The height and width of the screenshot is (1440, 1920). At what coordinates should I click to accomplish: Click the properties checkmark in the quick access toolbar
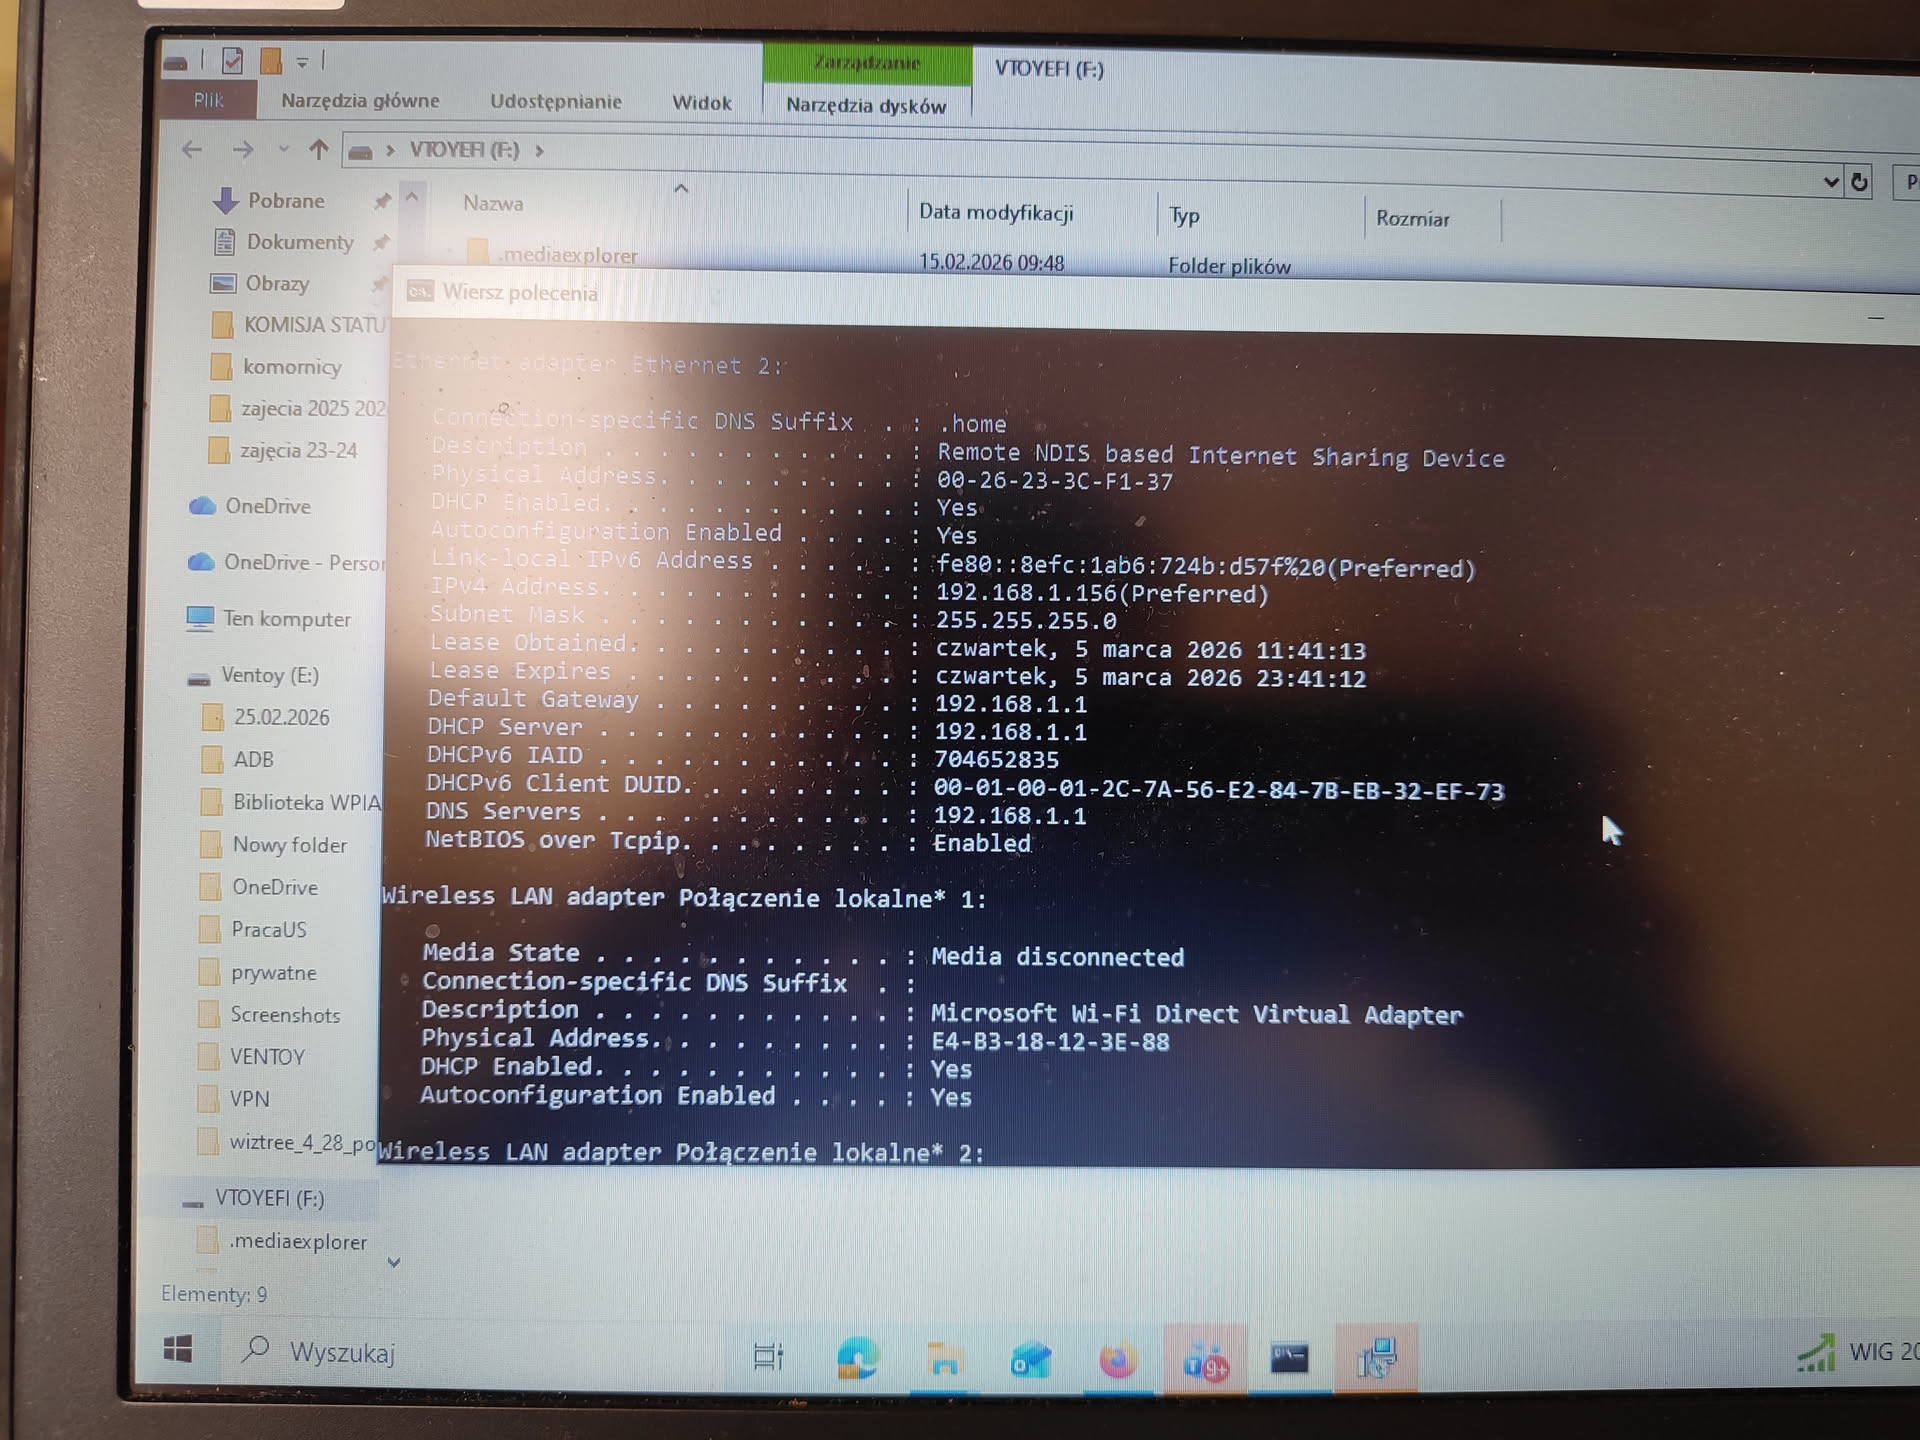tap(232, 62)
